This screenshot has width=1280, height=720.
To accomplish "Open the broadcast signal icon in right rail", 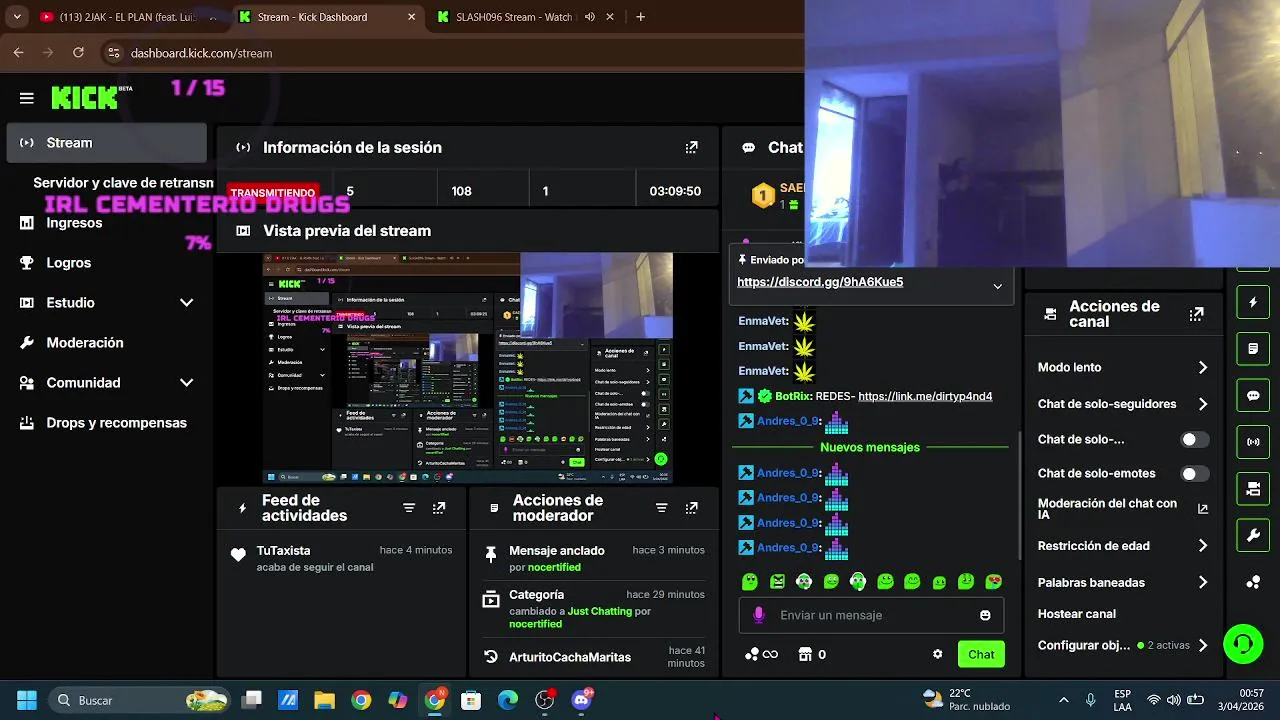I will [x=1253, y=442].
